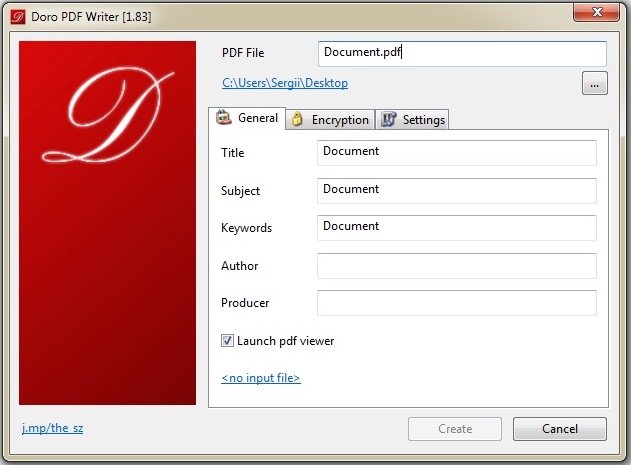Close the Doro PDF Writer window

pos(597,12)
